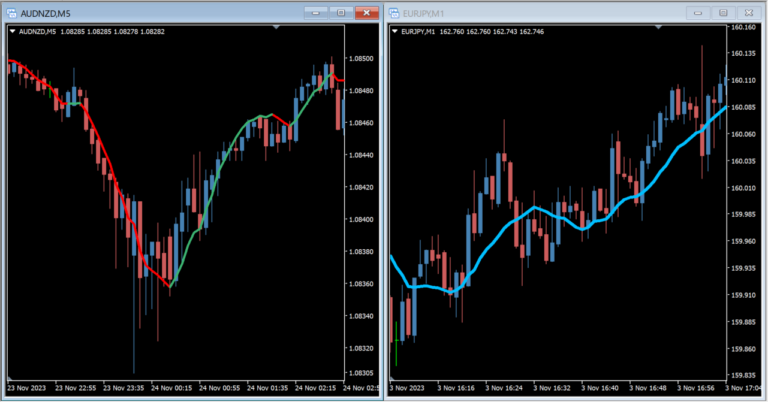Click 1.08500 on the AUDNZD price scale
The width and height of the screenshot is (768, 402).
pyautogui.click(x=362, y=59)
